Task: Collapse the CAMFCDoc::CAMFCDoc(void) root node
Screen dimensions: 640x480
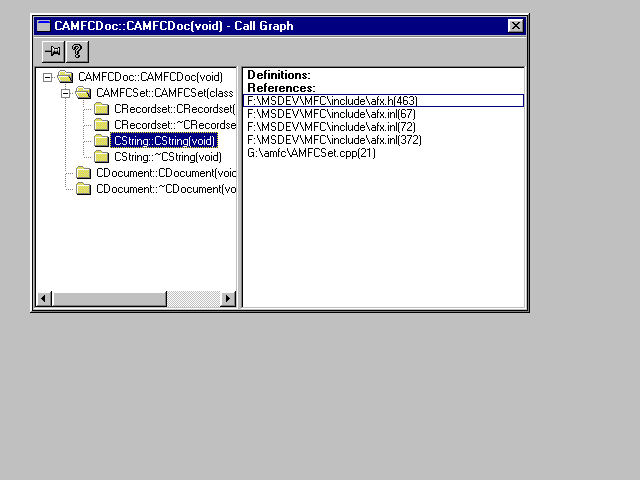Action: pyautogui.click(x=47, y=77)
